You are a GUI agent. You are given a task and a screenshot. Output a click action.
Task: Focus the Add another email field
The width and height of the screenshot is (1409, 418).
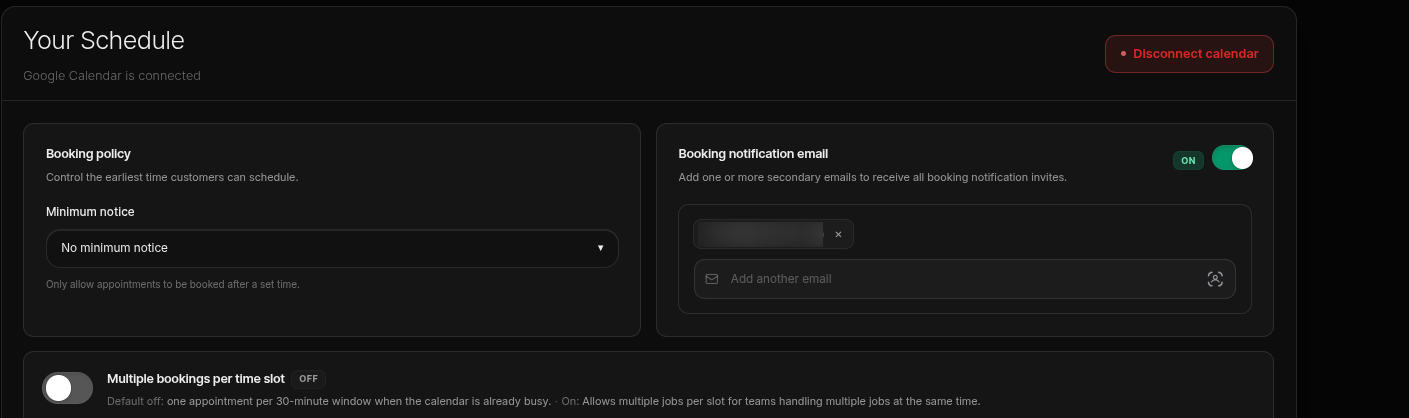tap(965, 279)
